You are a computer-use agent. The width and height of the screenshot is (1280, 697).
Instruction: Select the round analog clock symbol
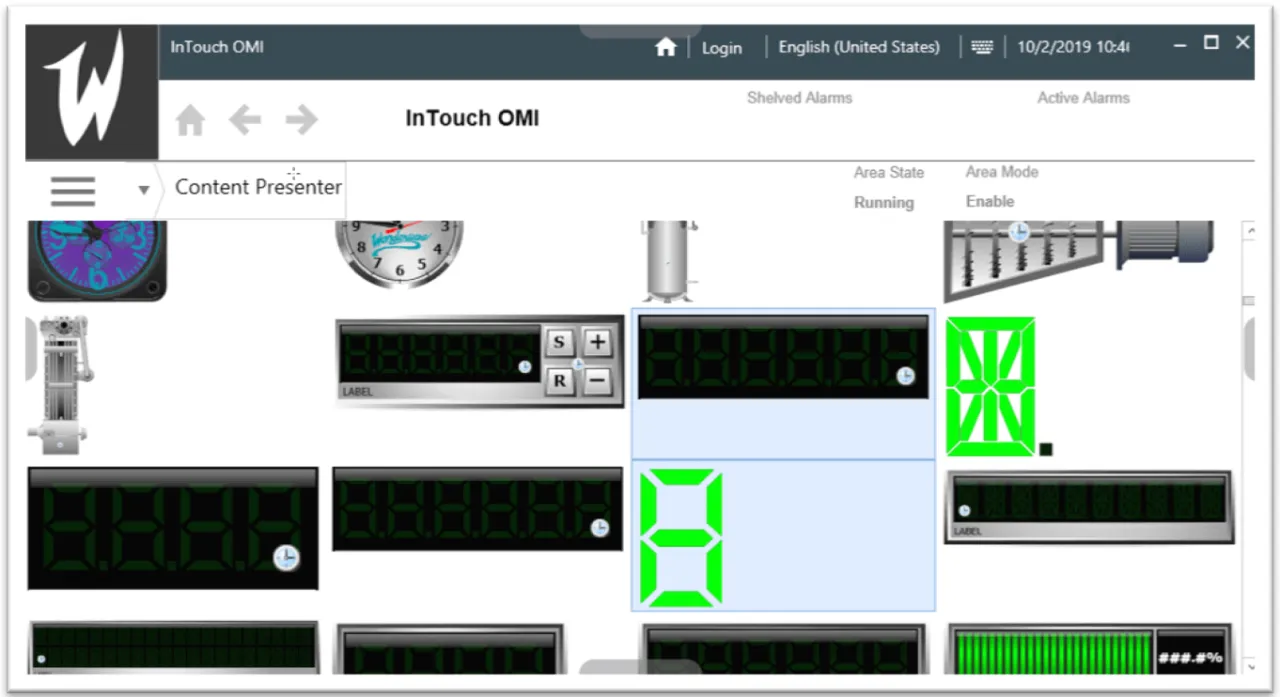click(399, 254)
